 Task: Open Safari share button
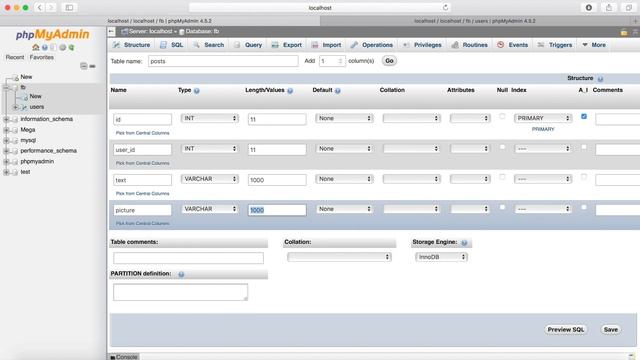pyautogui.click(x=609, y=7)
